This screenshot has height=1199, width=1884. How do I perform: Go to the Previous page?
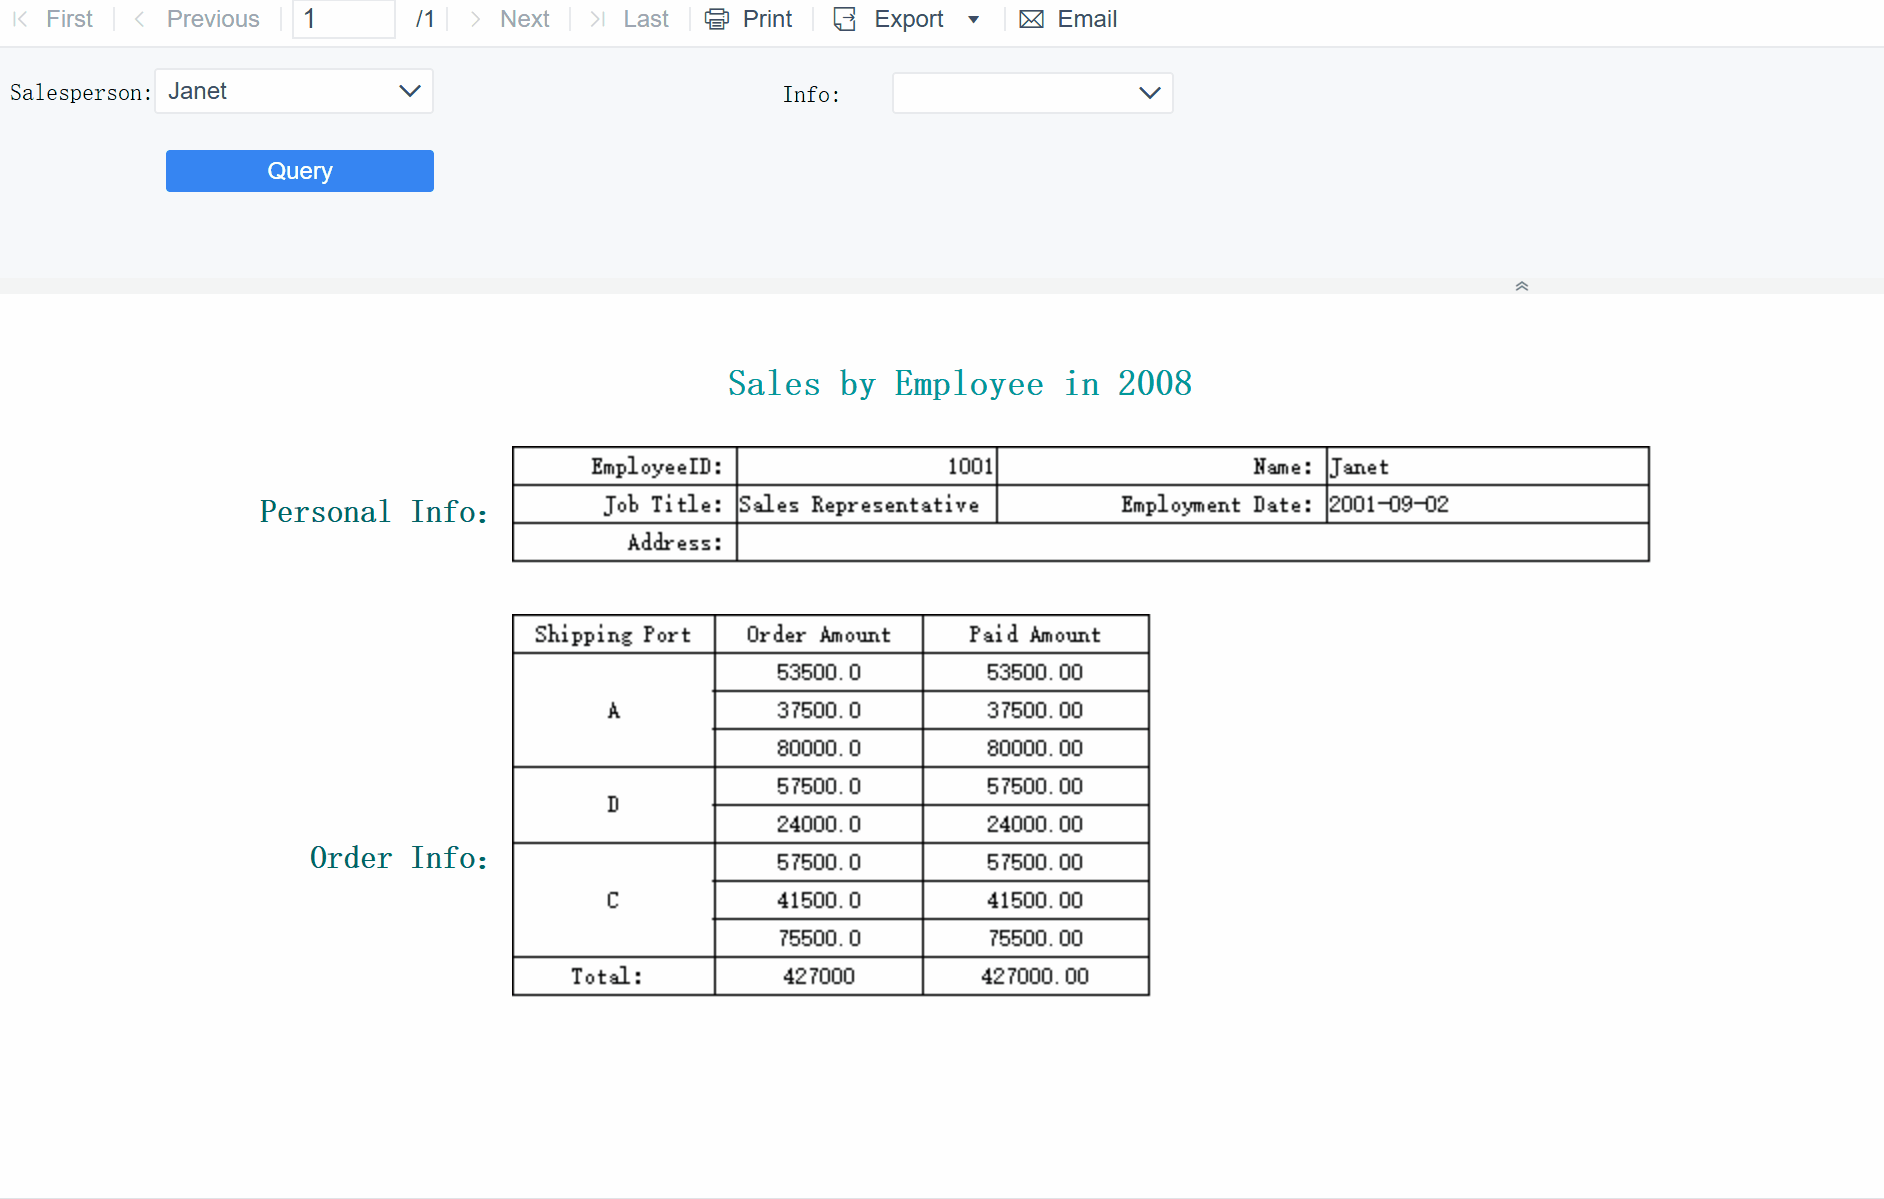pyautogui.click(x=198, y=18)
